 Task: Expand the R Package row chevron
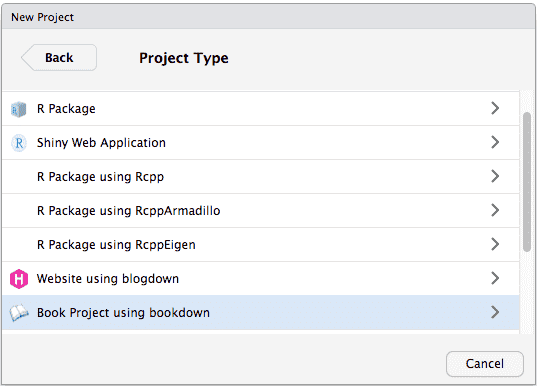point(495,108)
